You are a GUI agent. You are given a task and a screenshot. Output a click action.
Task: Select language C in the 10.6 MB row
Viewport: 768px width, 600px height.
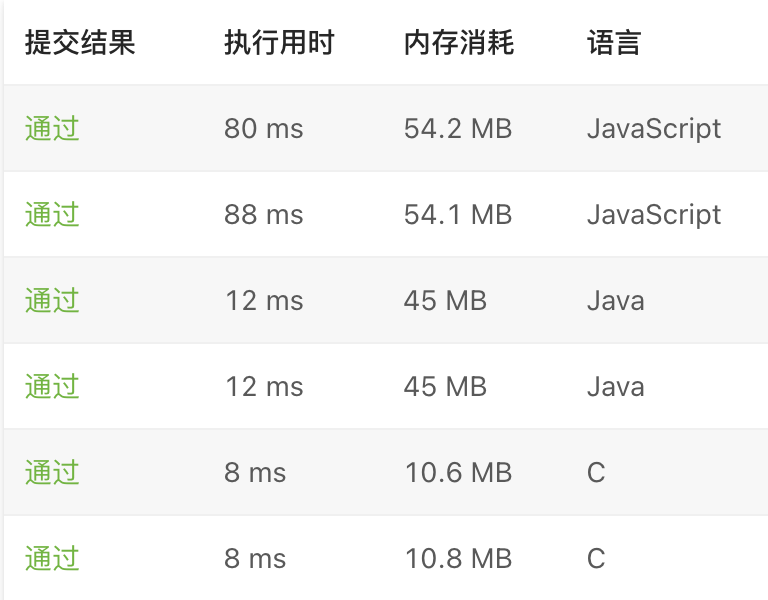(596, 473)
